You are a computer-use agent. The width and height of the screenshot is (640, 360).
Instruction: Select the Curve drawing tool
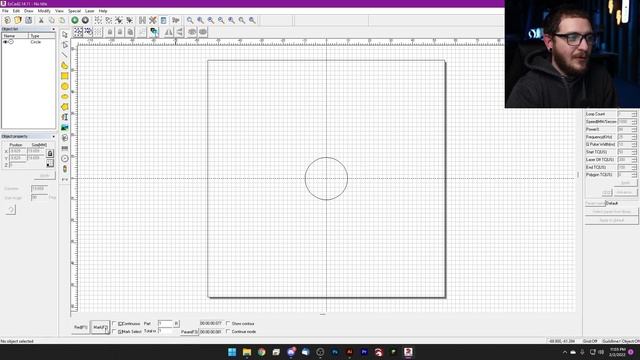64,65
